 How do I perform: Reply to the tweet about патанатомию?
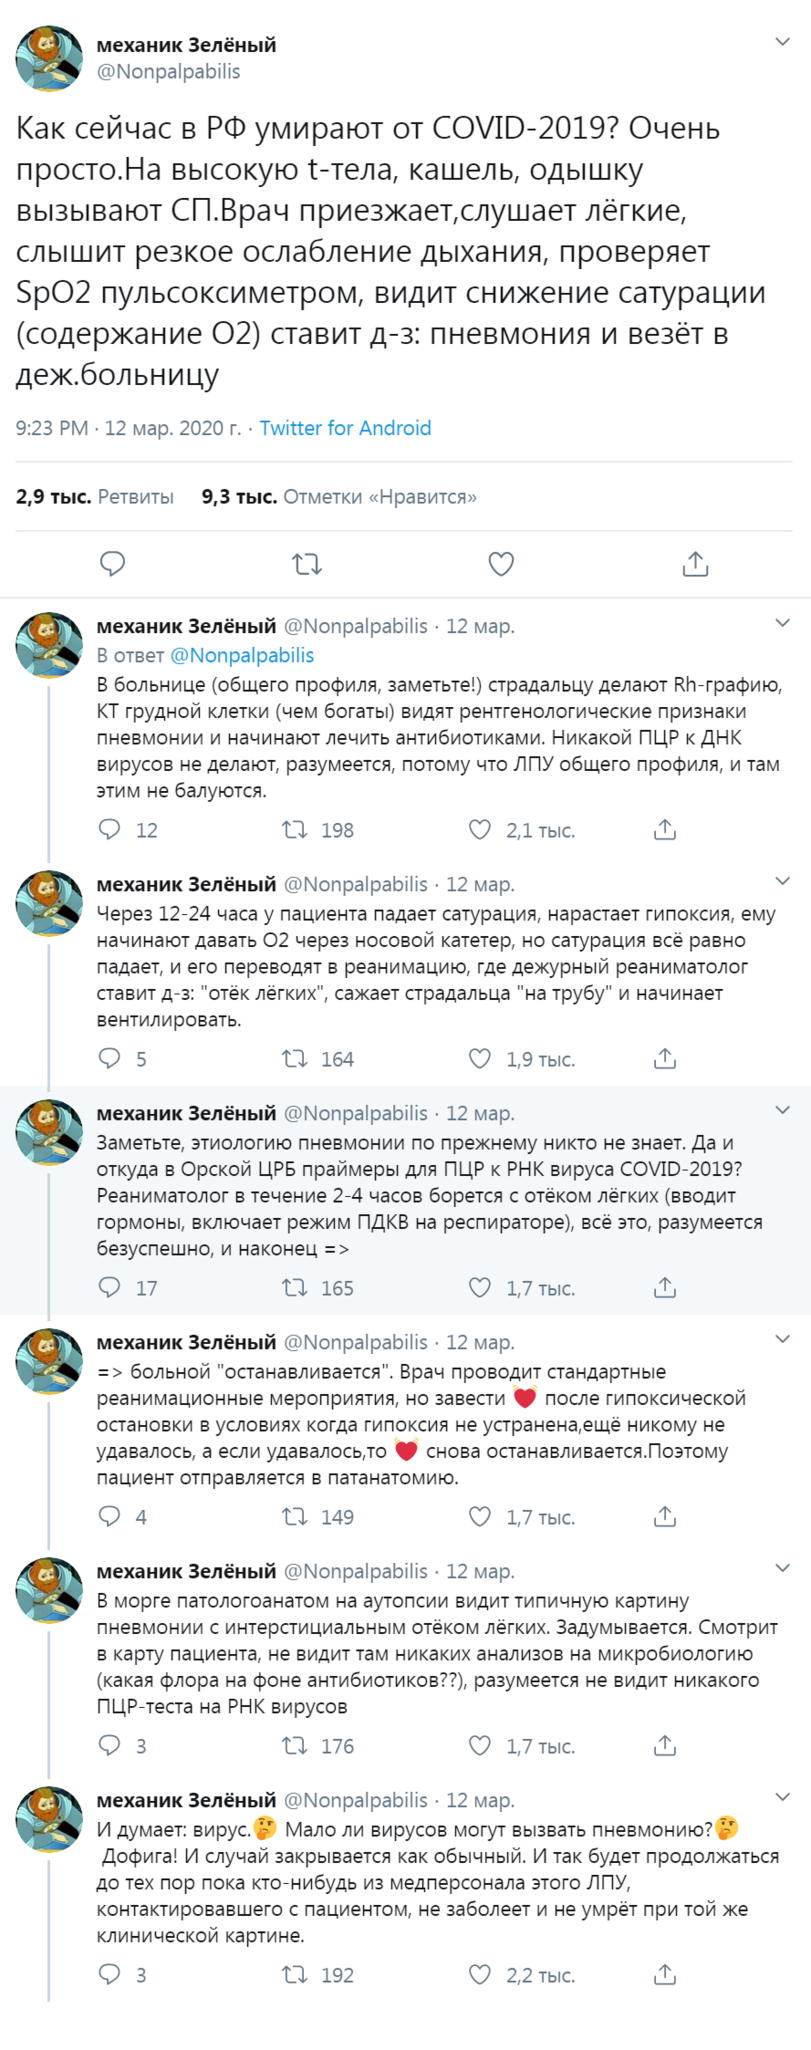click(110, 1517)
